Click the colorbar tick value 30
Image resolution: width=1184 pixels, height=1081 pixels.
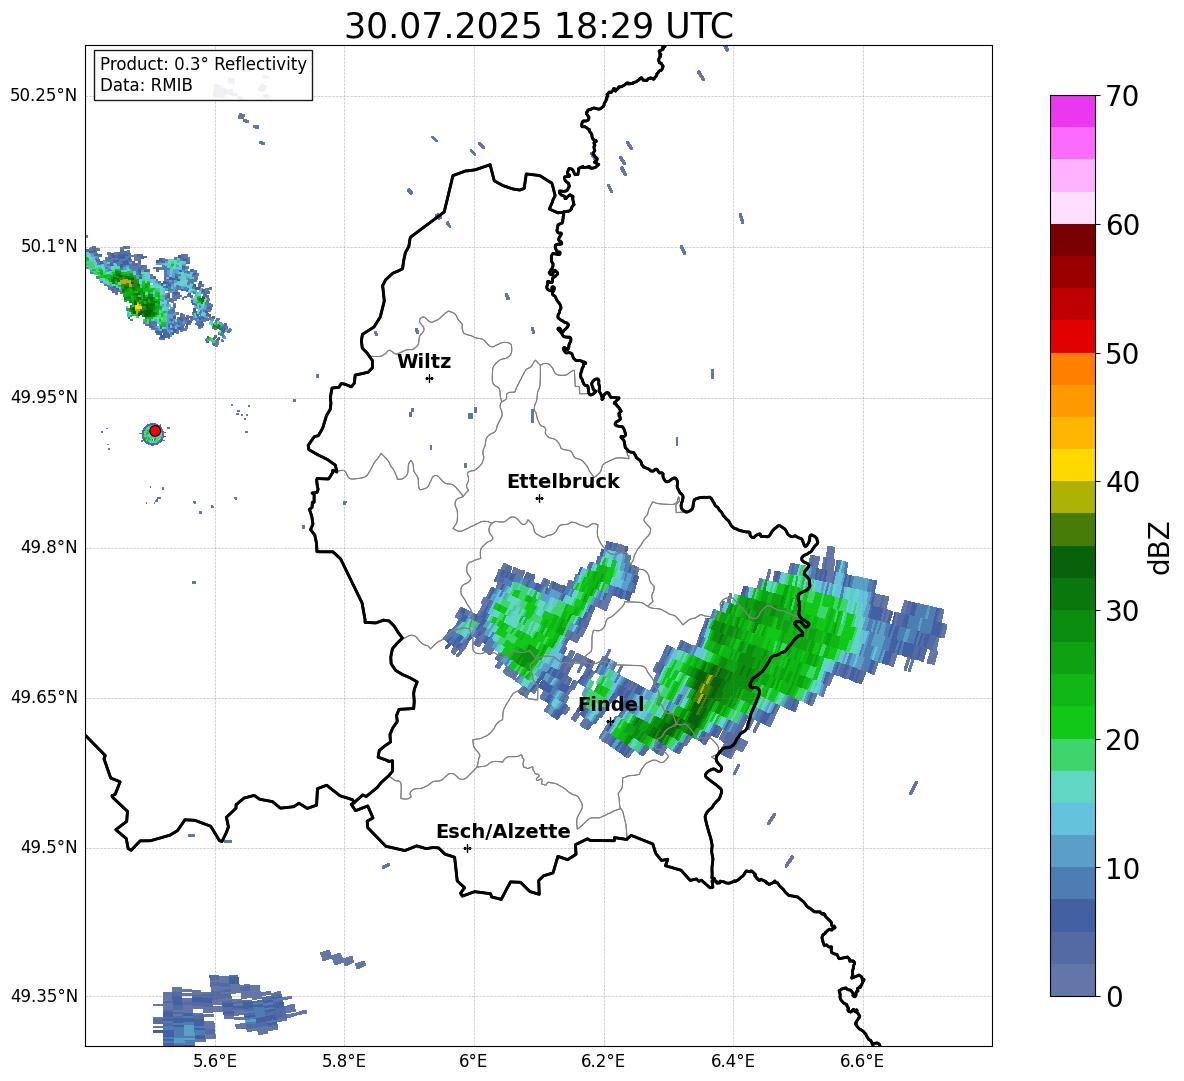(x=1122, y=611)
